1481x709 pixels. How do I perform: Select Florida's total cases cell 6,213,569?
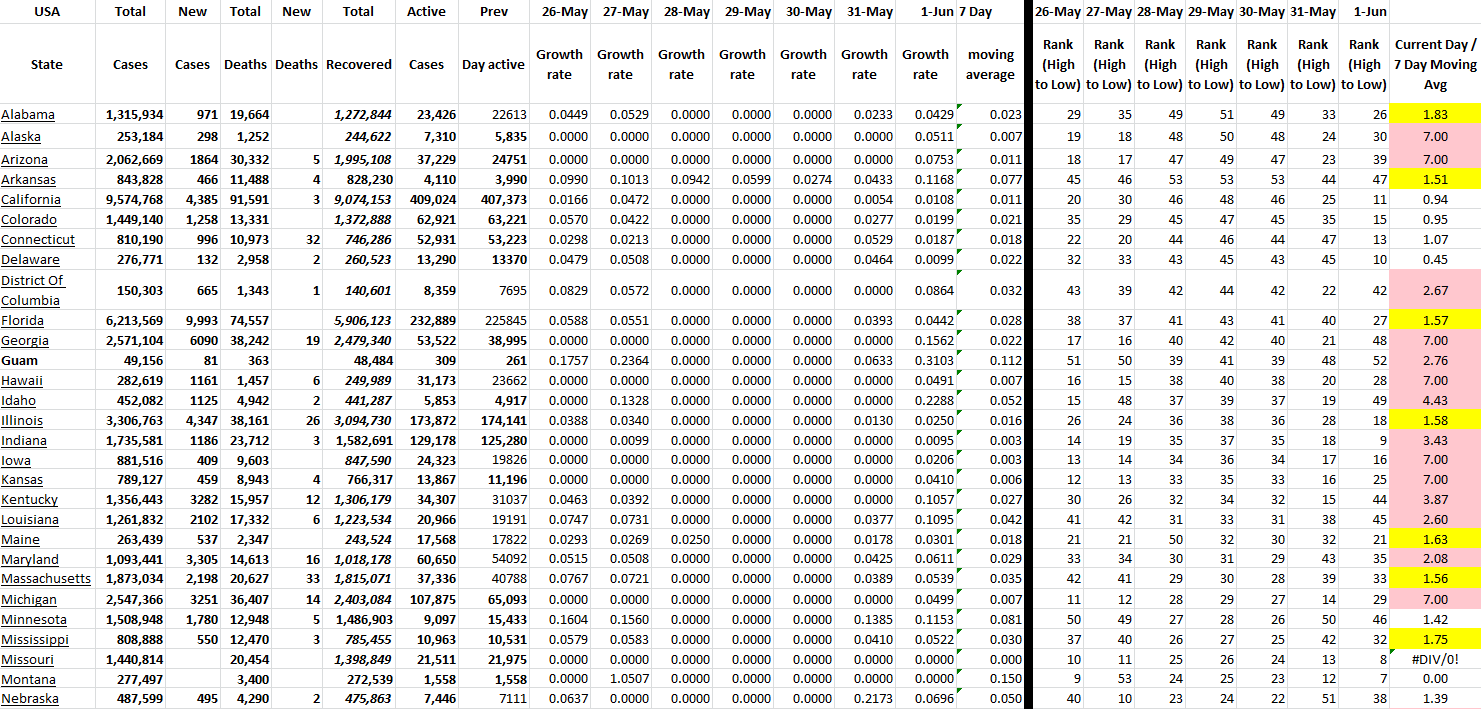pyautogui.click(x=130, y=321)
